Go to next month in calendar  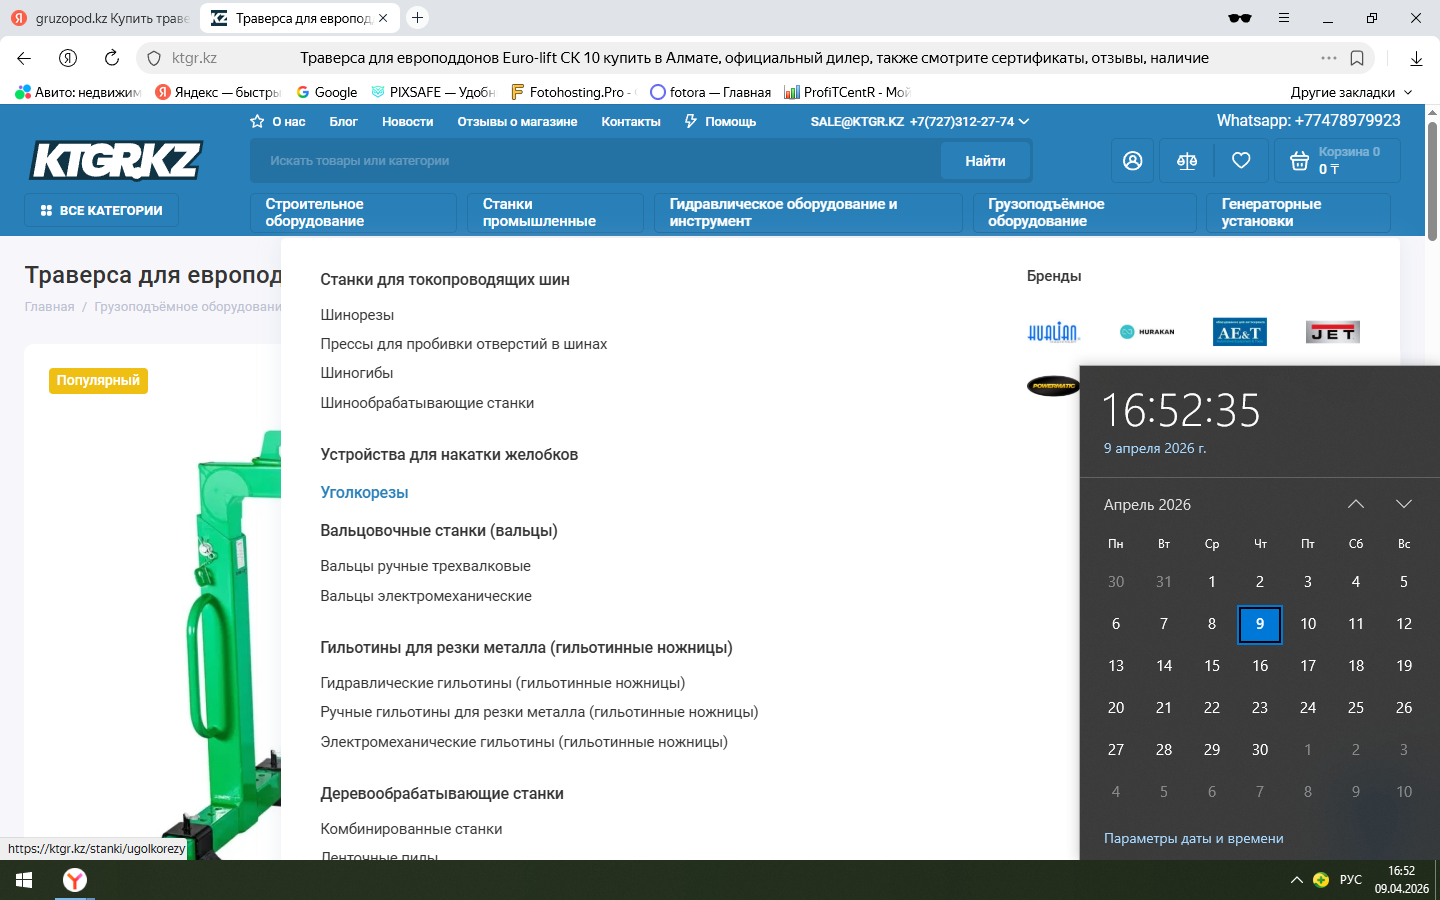point(1404,504)
